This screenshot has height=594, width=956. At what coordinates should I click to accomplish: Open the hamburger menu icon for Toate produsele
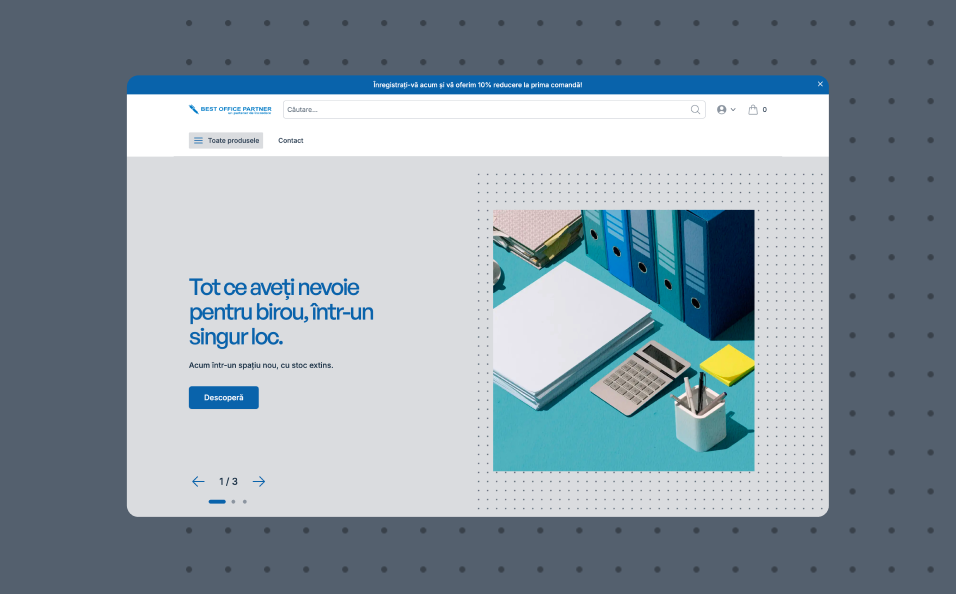click(198, 141)
